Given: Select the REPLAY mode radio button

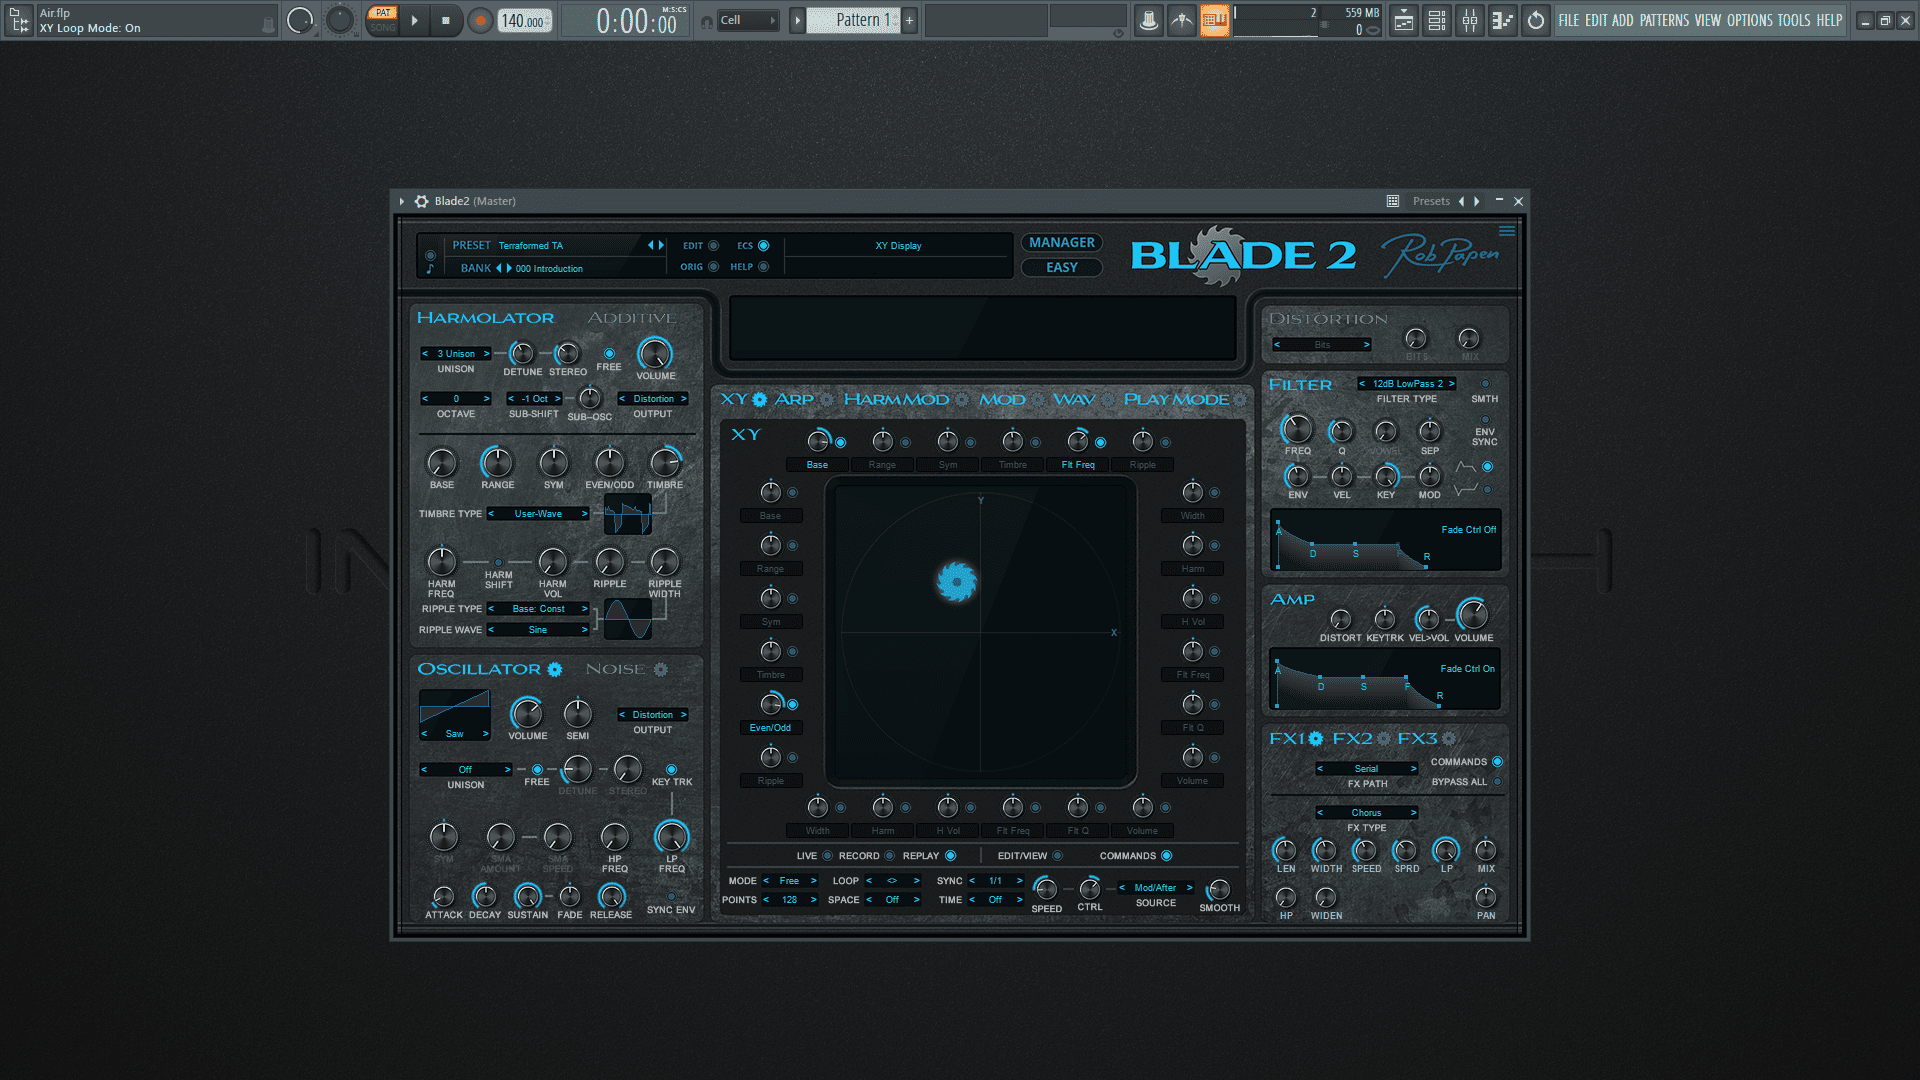Looking at the screenshot, I should pos(950,856).
